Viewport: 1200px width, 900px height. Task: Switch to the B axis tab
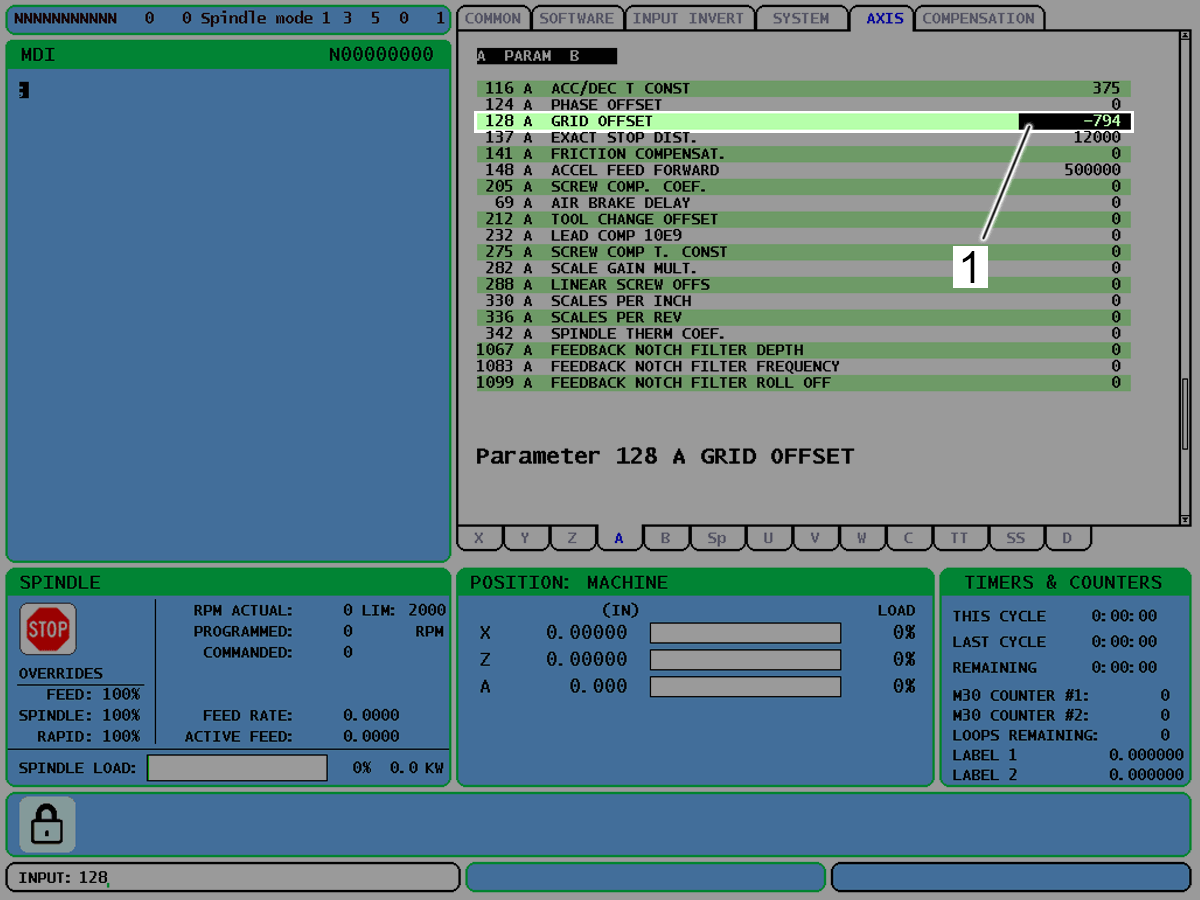665,538
